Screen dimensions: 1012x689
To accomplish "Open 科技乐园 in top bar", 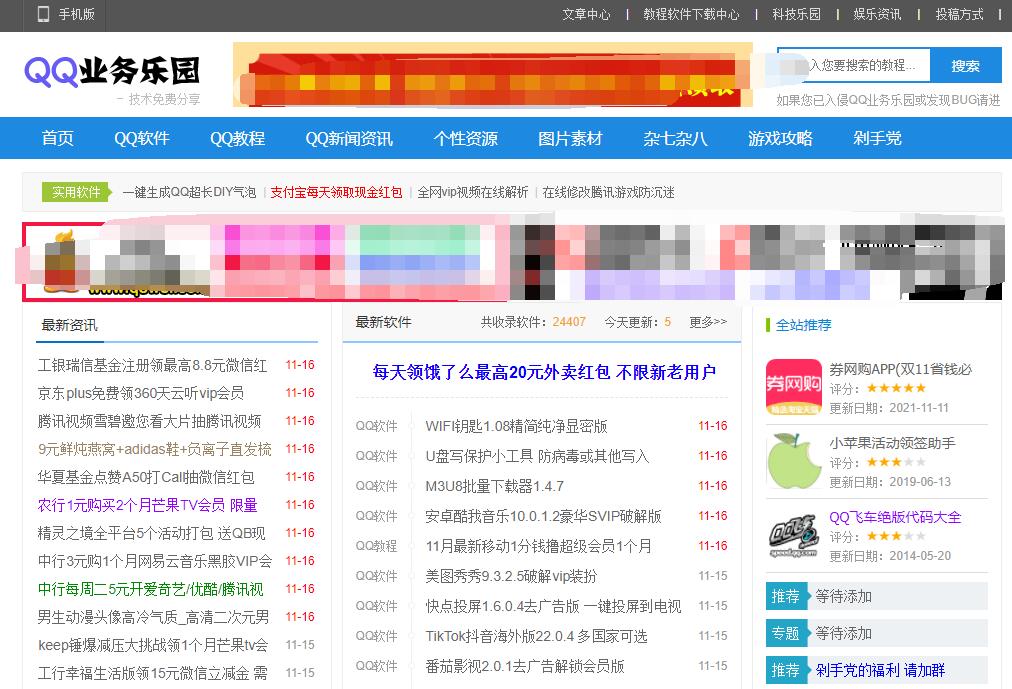I will click(796, 14).
